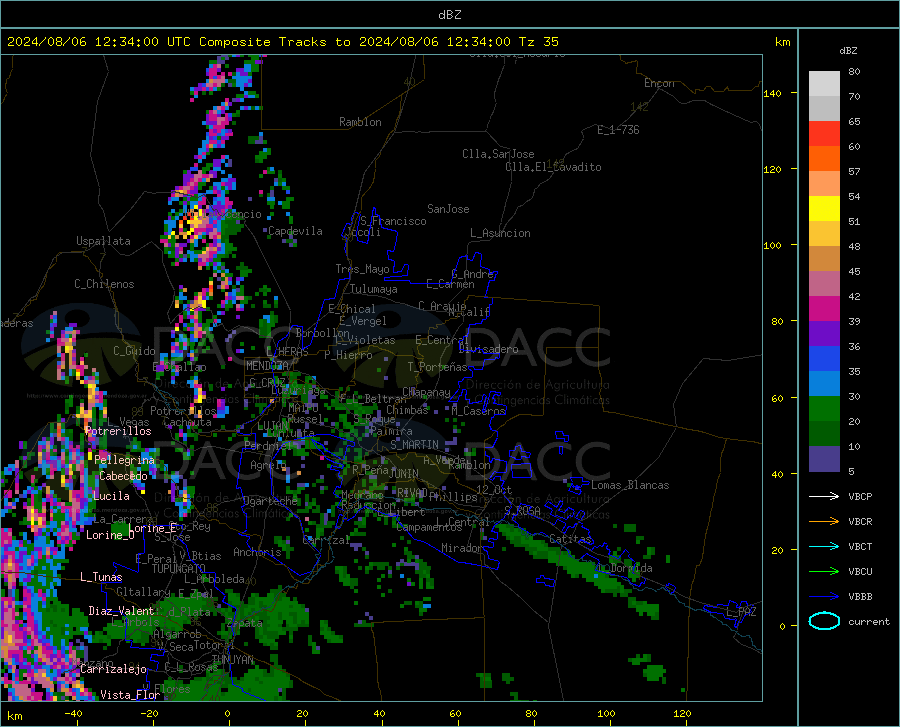This screenshot has width=900, height=727.
Task: Click the 'JUNIN' place label
Action: [x=404, y=473]
